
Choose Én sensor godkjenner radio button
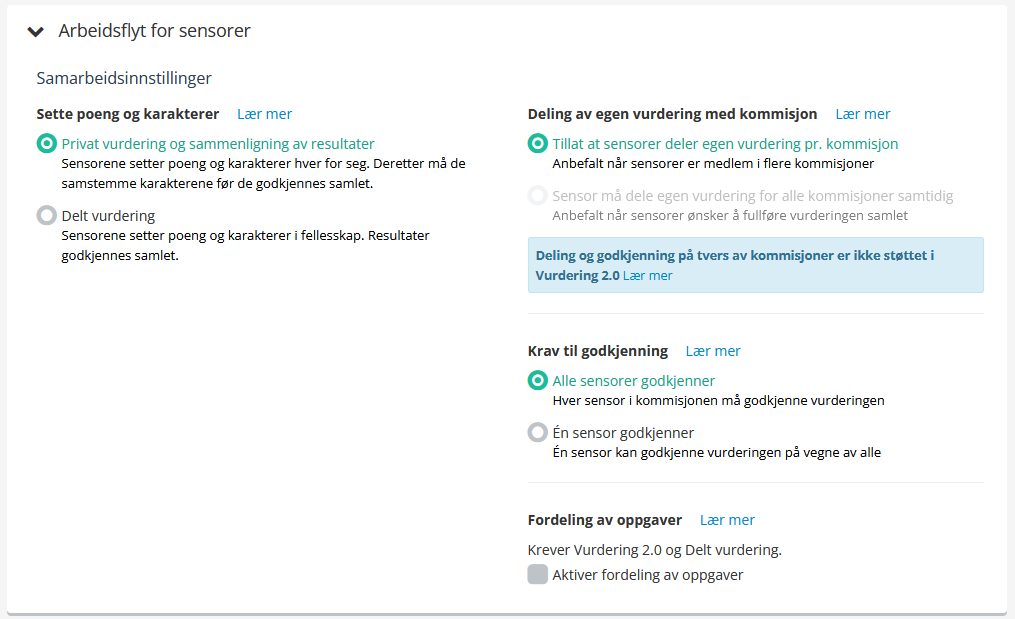pos(538,433)
